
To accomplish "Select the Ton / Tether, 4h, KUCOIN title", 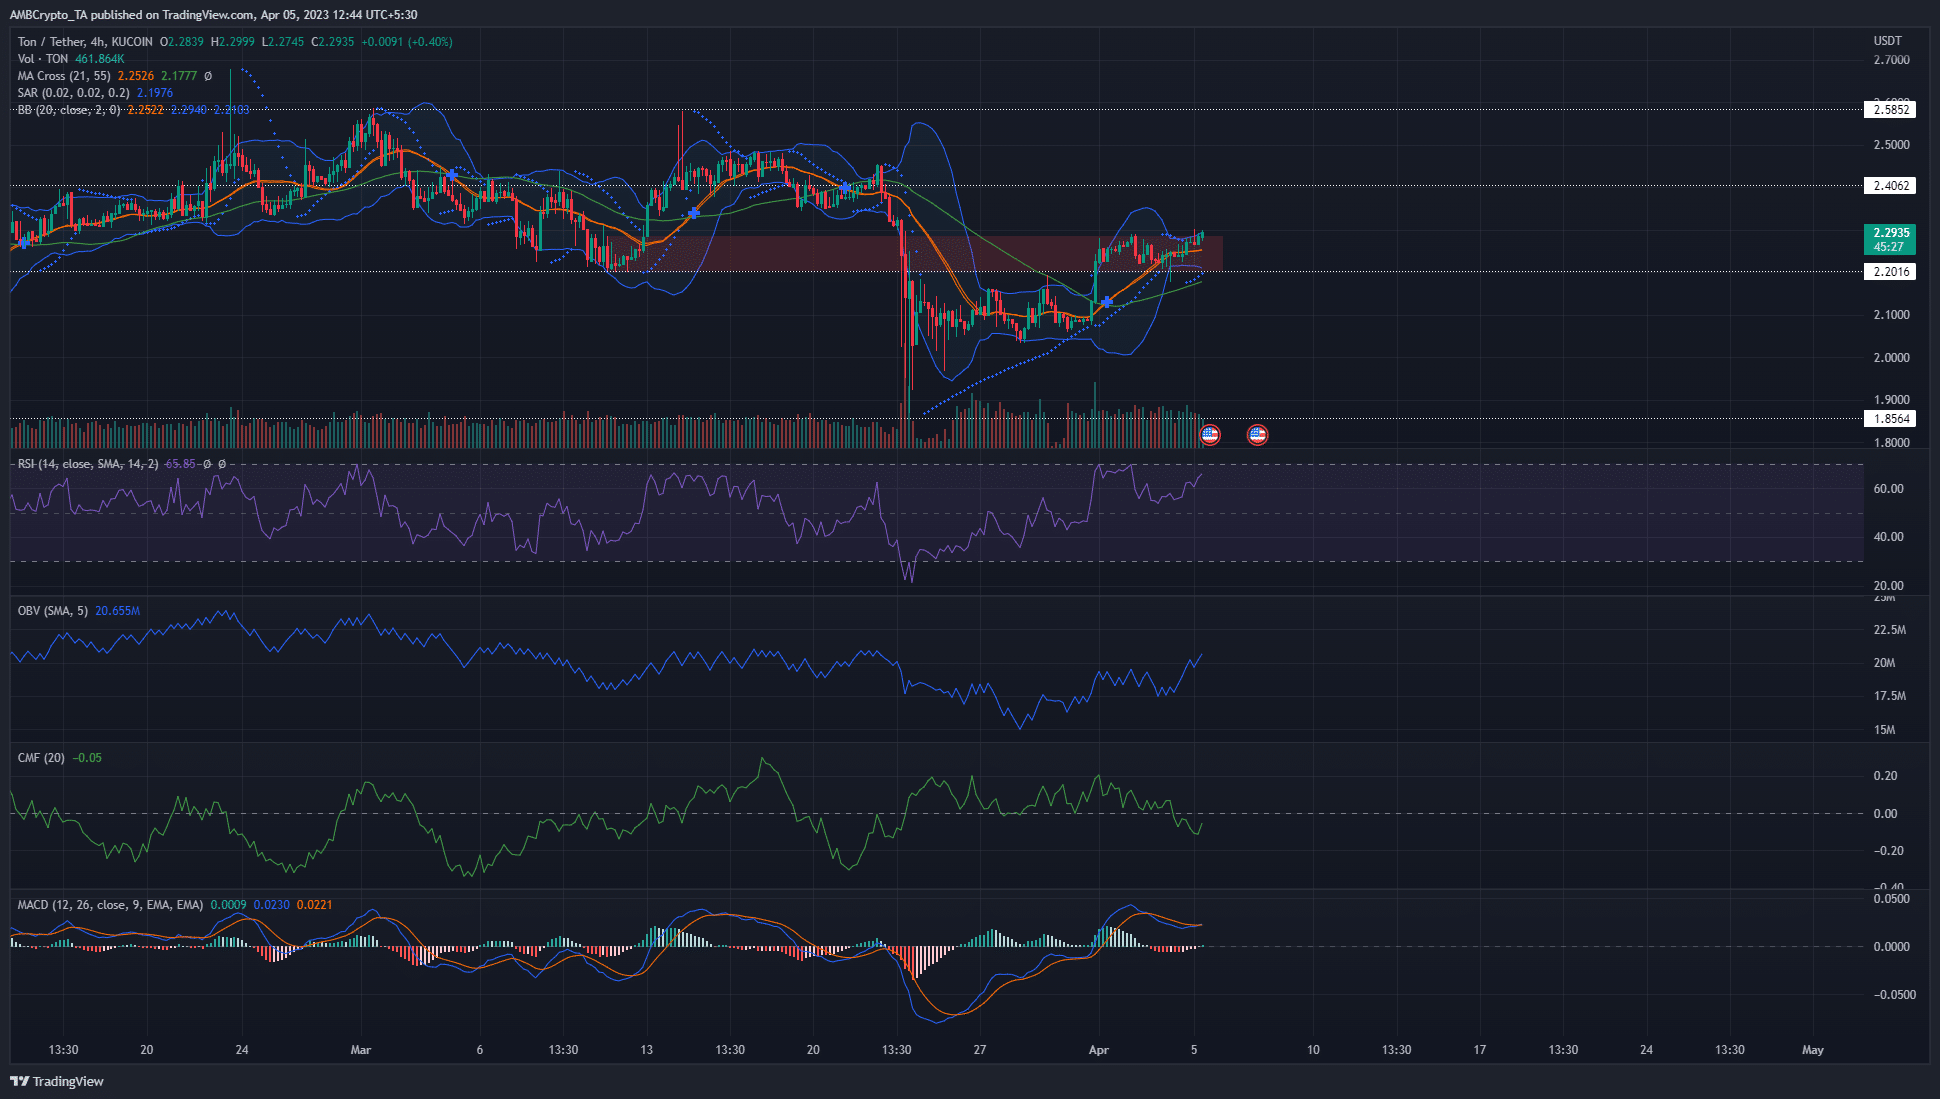I will tap(85, 42).
